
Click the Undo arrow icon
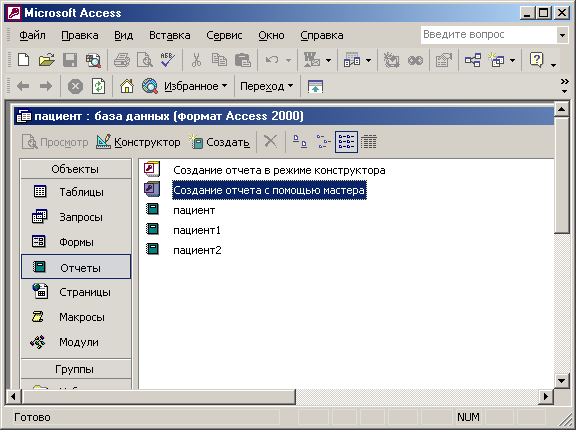coord(272,60)
